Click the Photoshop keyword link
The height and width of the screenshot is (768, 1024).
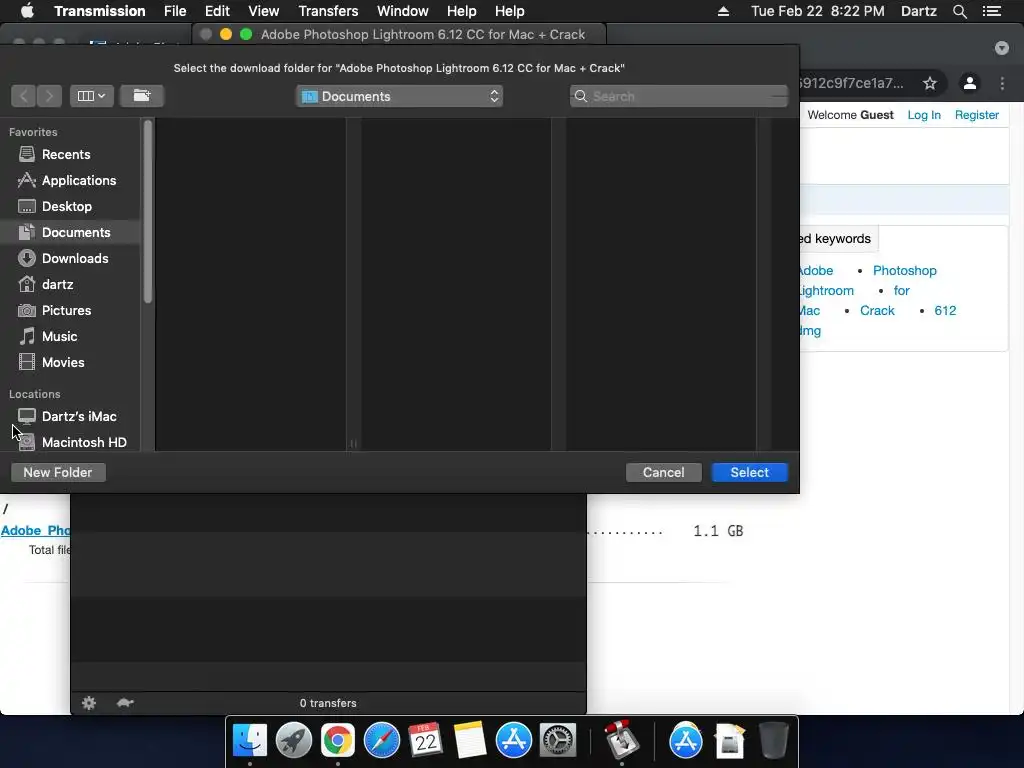point(904,270)
